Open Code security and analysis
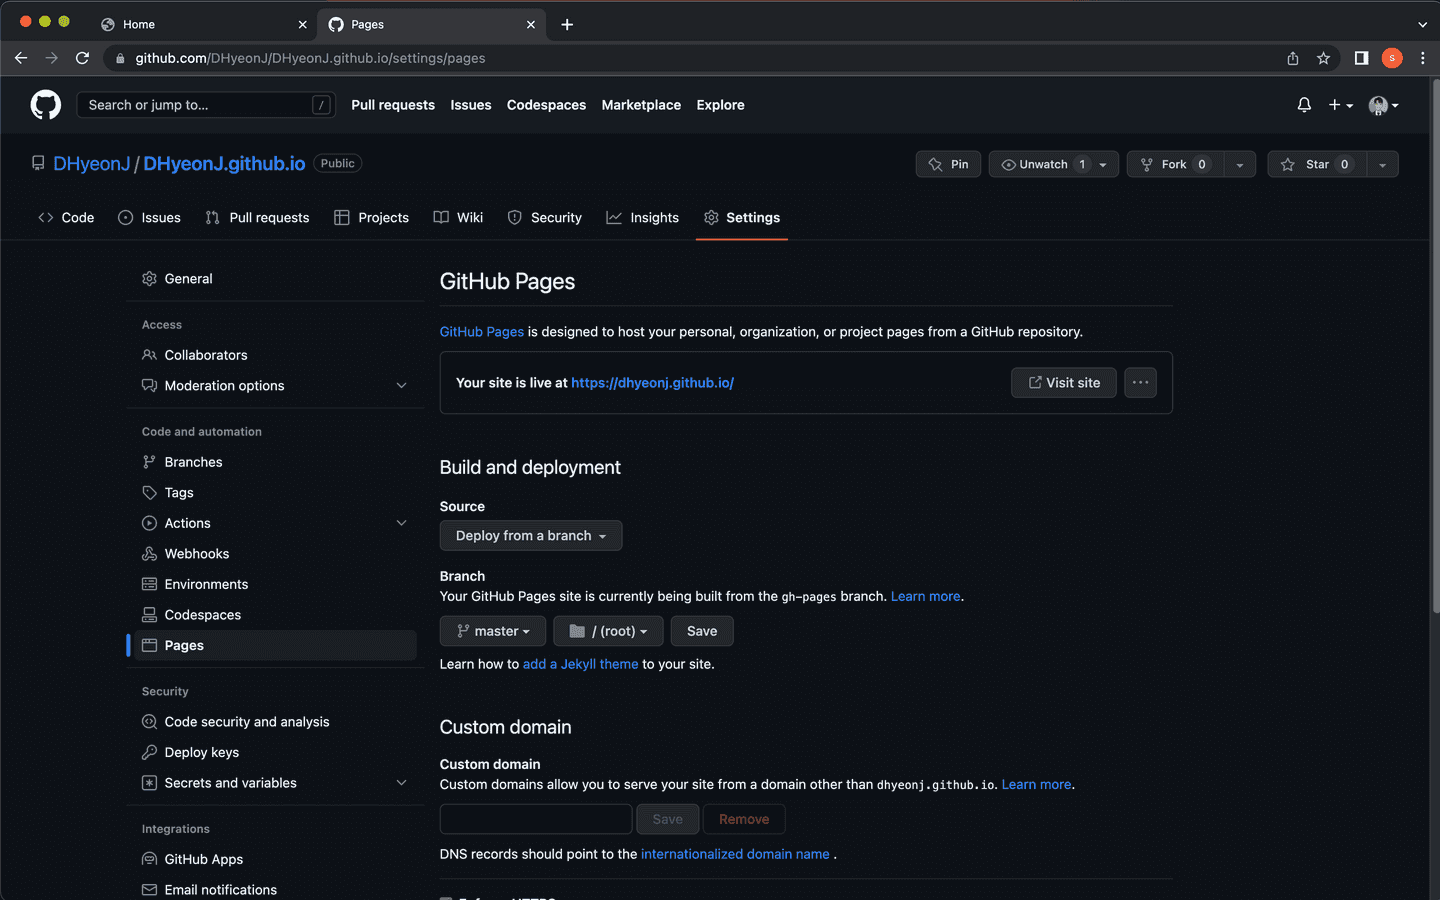Image resolution: width=1440 pixels, height=900 pixels. click(272, 722)
